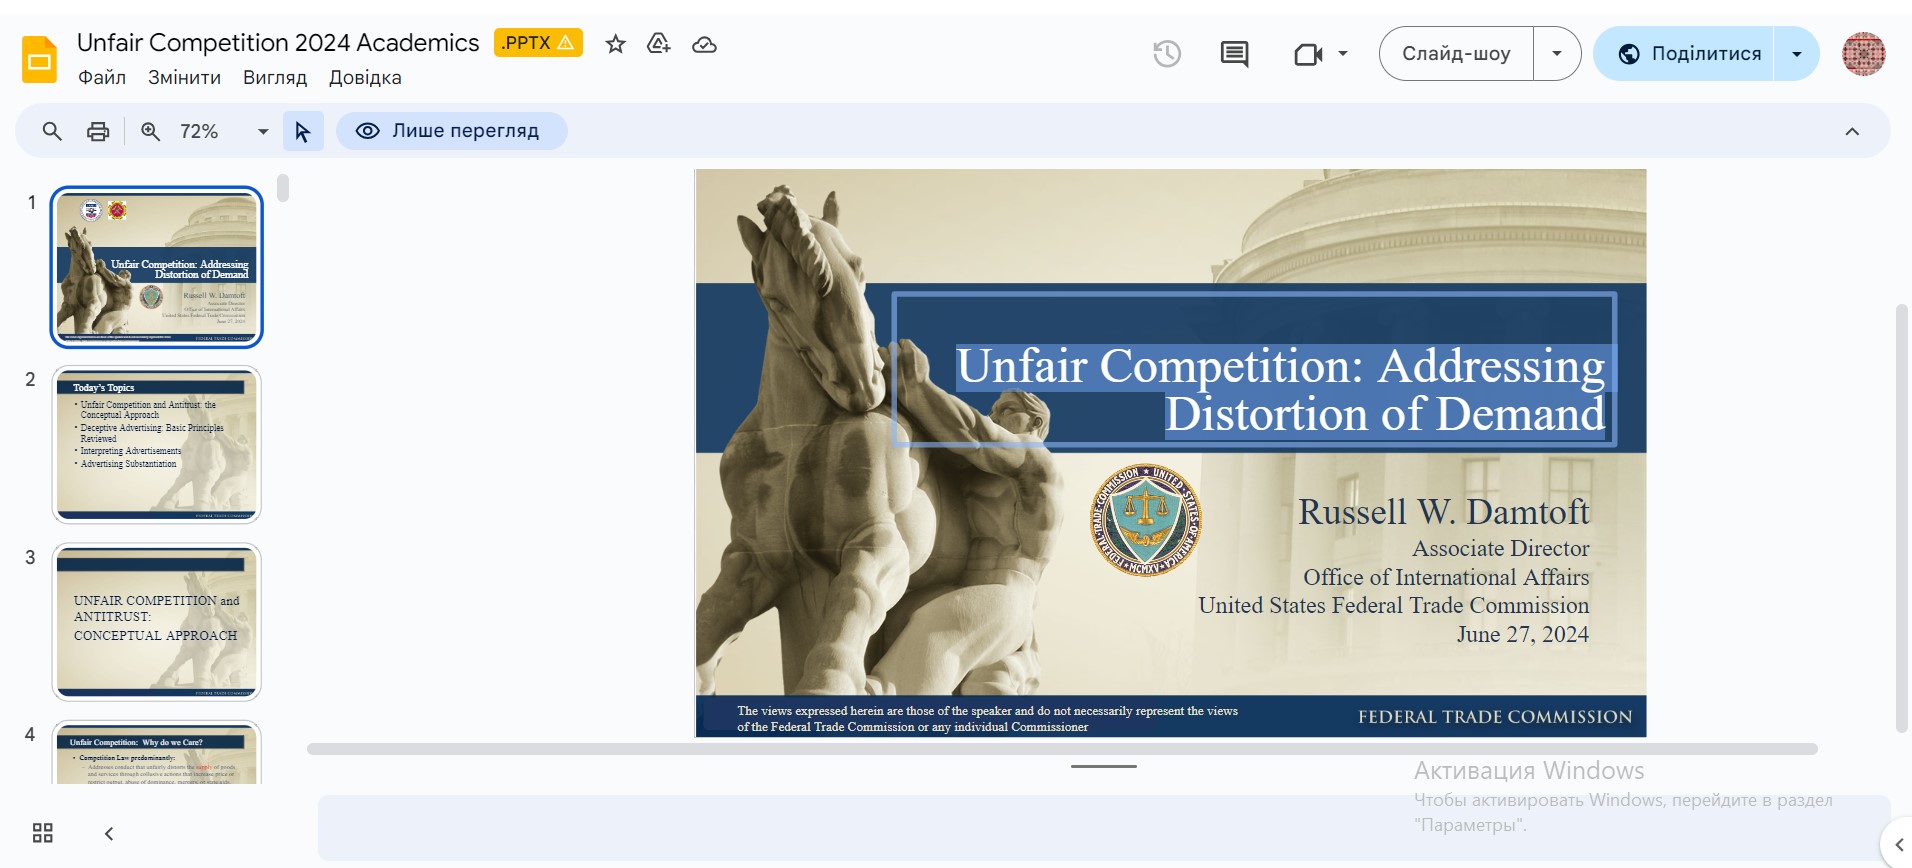Click the speaker notes area

[1104, 828]
